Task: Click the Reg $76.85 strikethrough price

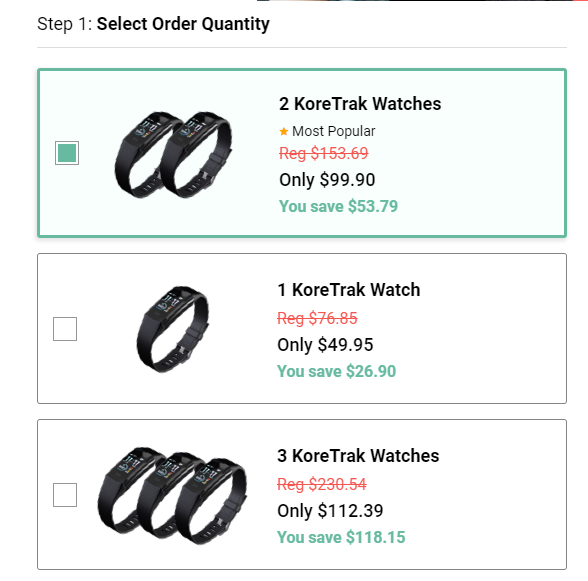Action: 317,318
